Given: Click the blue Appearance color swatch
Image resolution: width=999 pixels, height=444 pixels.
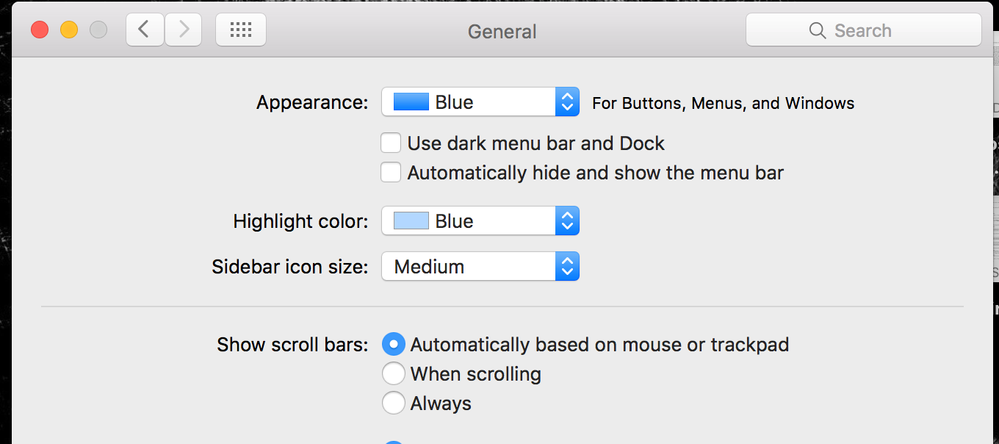Looking at the screenshot, I should (x=411, y=102).
